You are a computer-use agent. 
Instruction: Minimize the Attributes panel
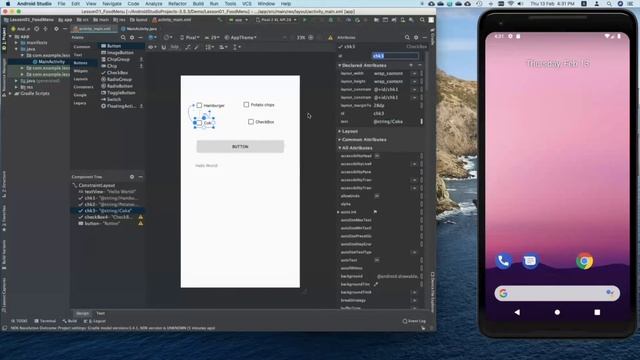tap(424, 38)
